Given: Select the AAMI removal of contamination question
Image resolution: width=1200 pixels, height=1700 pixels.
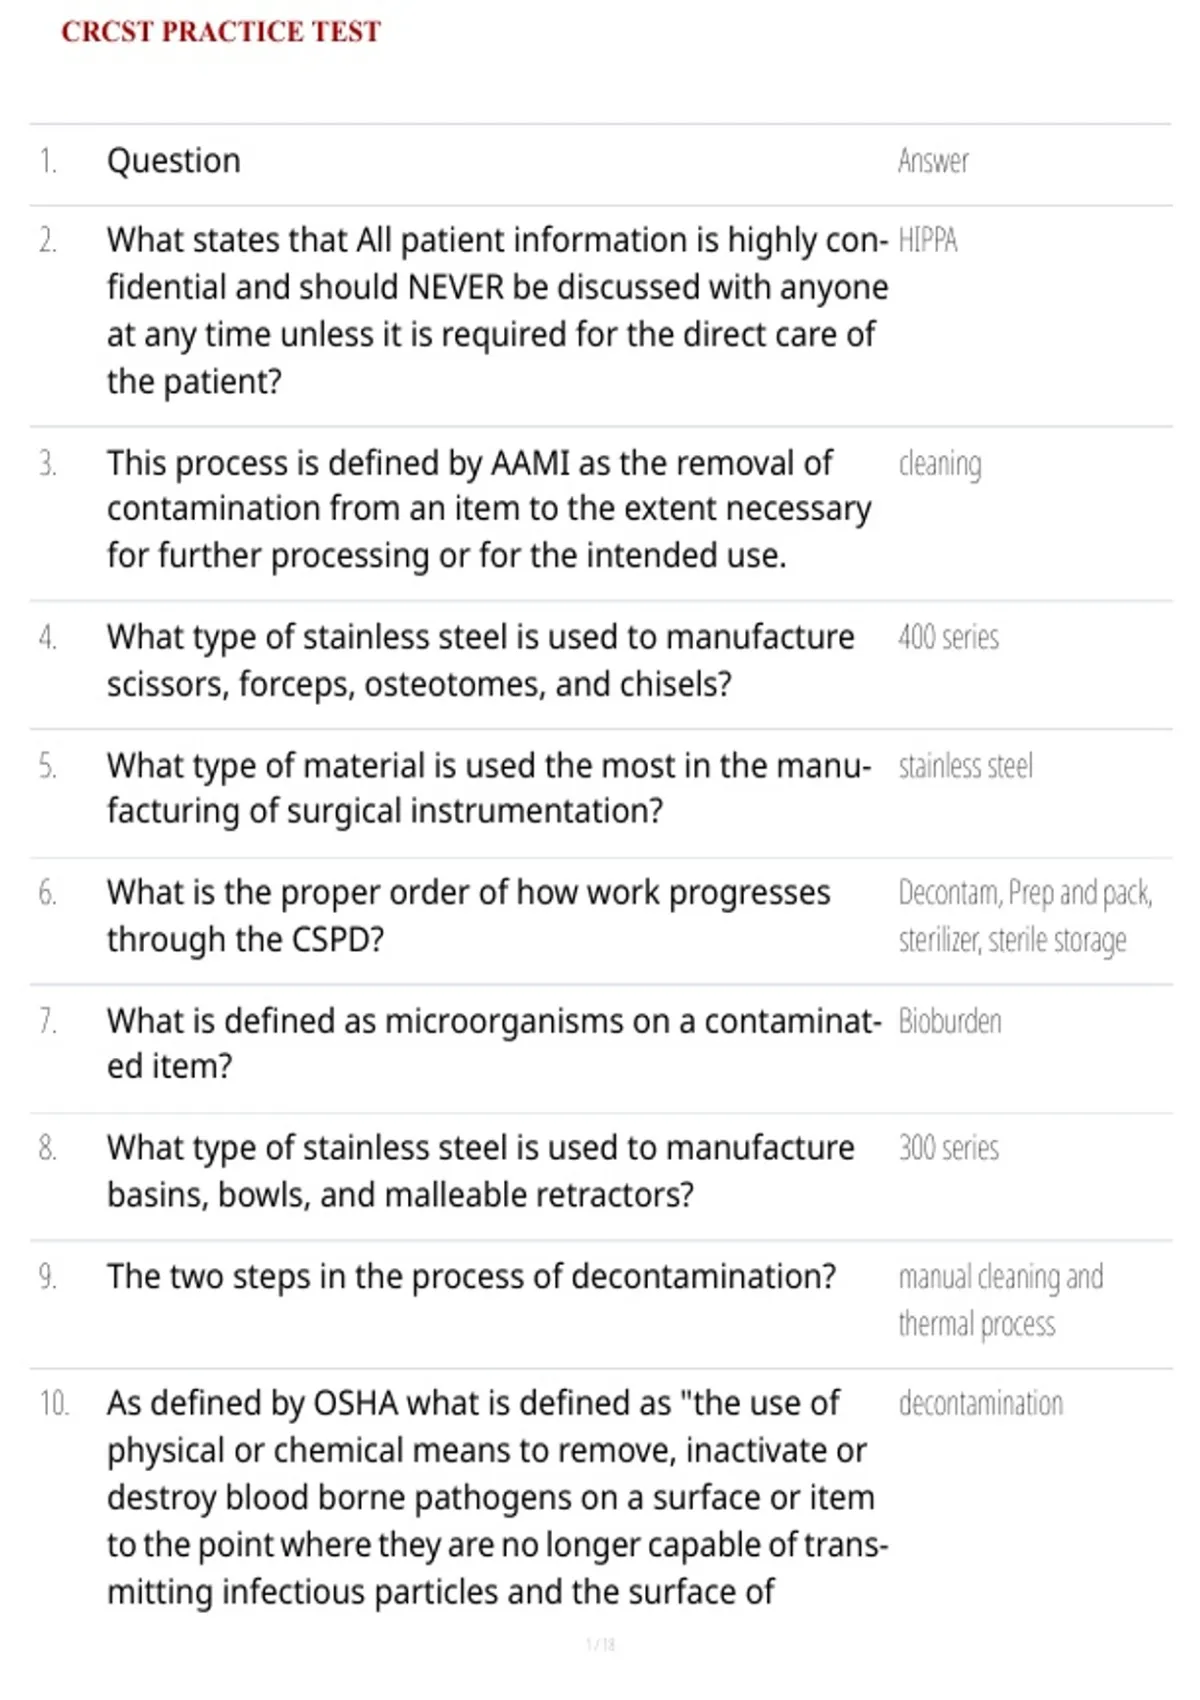Looking at the screenshot, I should pos(489,509).
